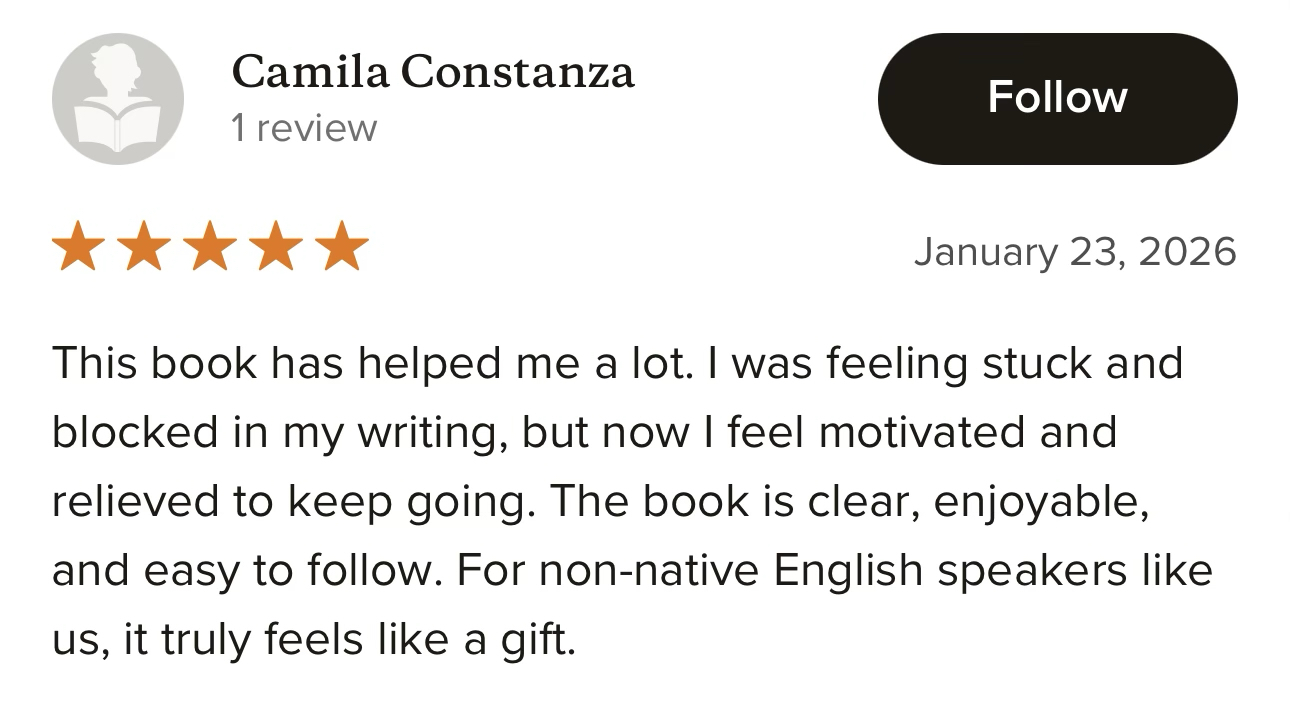Click the second orange rating star

pyautogui.click(x=144, y=247)
